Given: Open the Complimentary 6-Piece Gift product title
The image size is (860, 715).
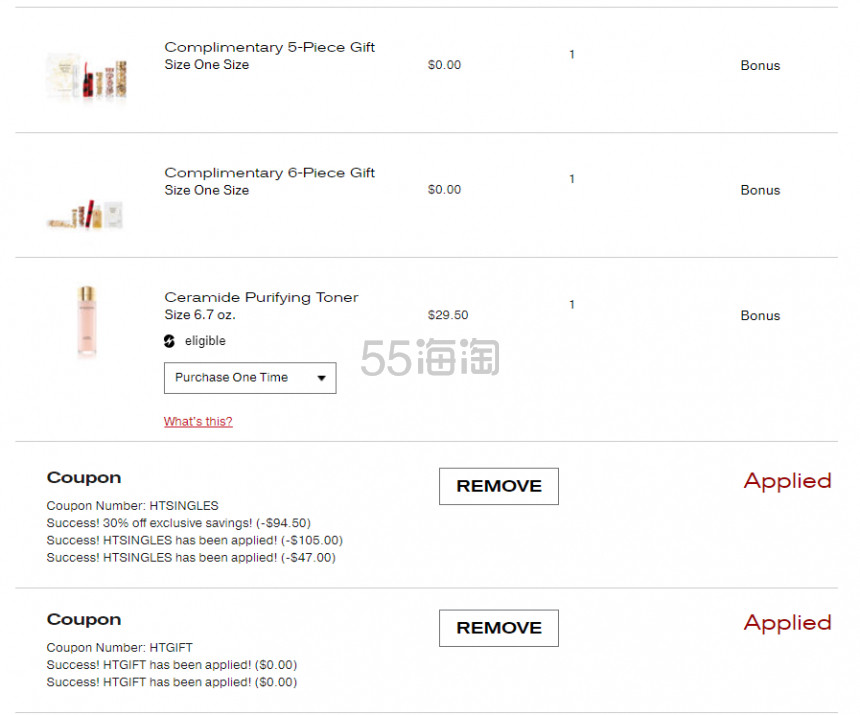Looking at the screenshot, I should (269, 173).
